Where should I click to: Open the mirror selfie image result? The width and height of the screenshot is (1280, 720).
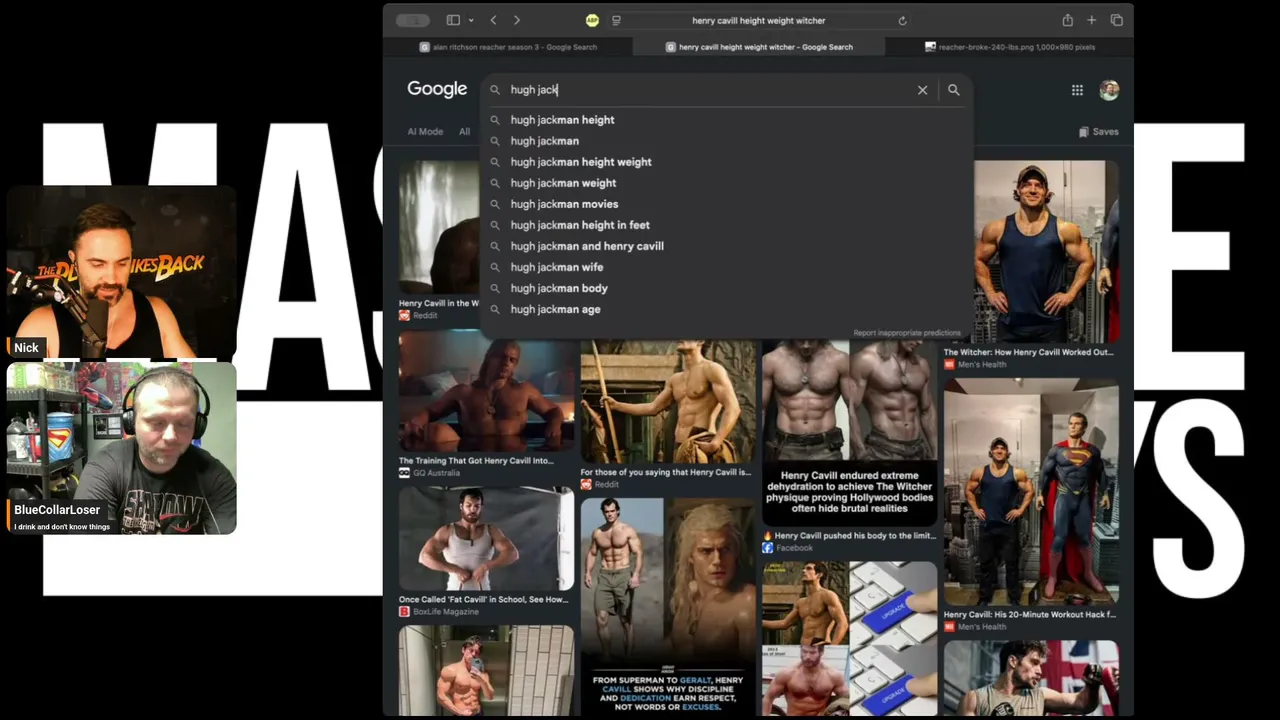click(x=487, y=670)
